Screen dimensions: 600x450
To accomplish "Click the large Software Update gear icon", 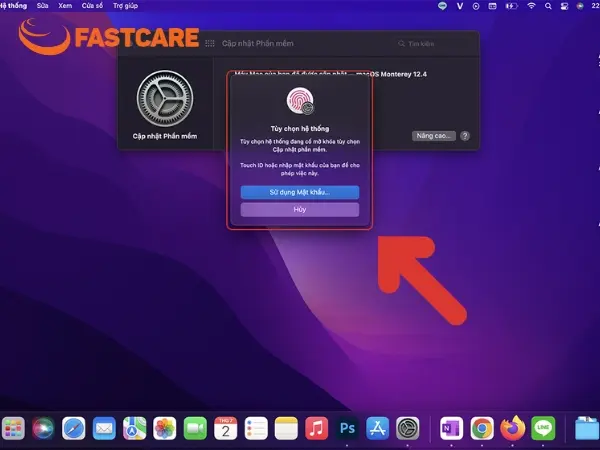I will [x=165, y=99].
